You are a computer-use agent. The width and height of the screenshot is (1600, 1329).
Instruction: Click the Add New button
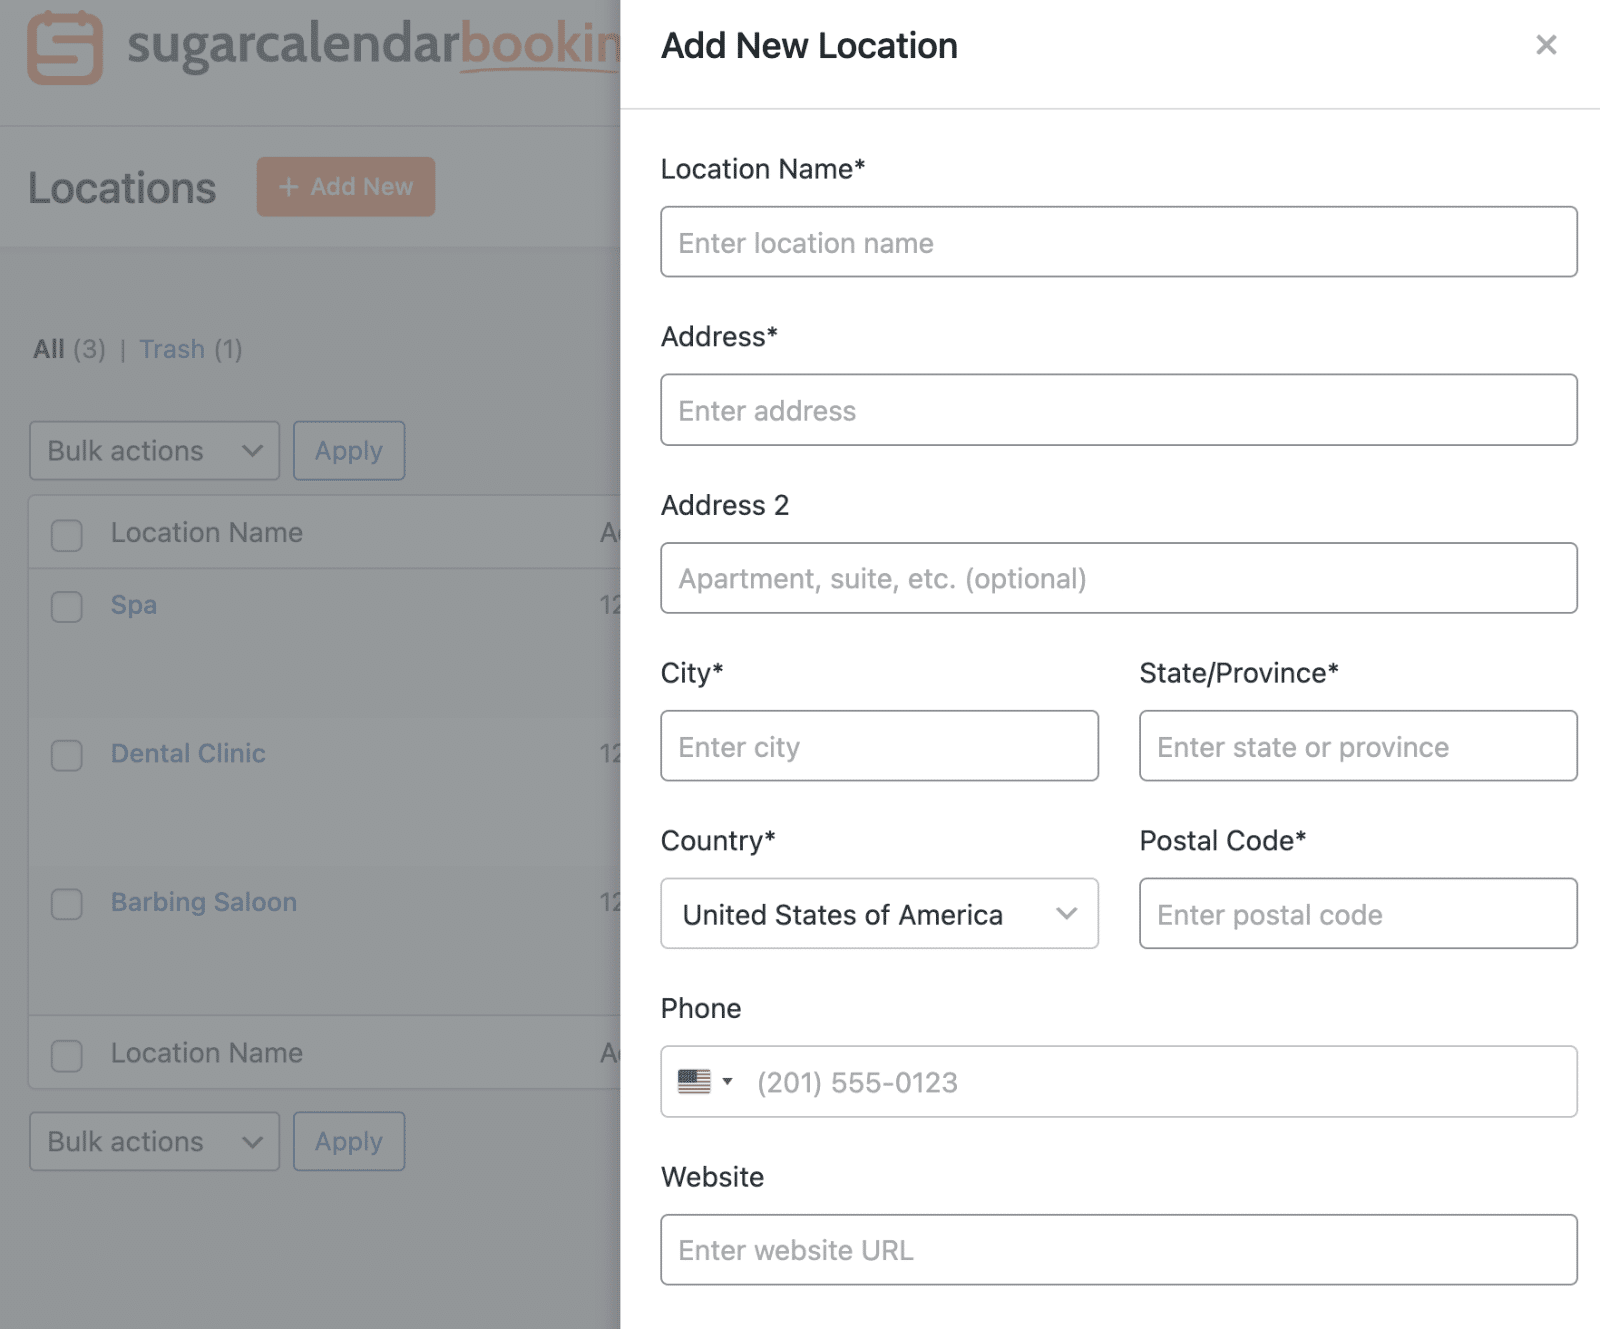pyautogui.click(x=345, y=187)
